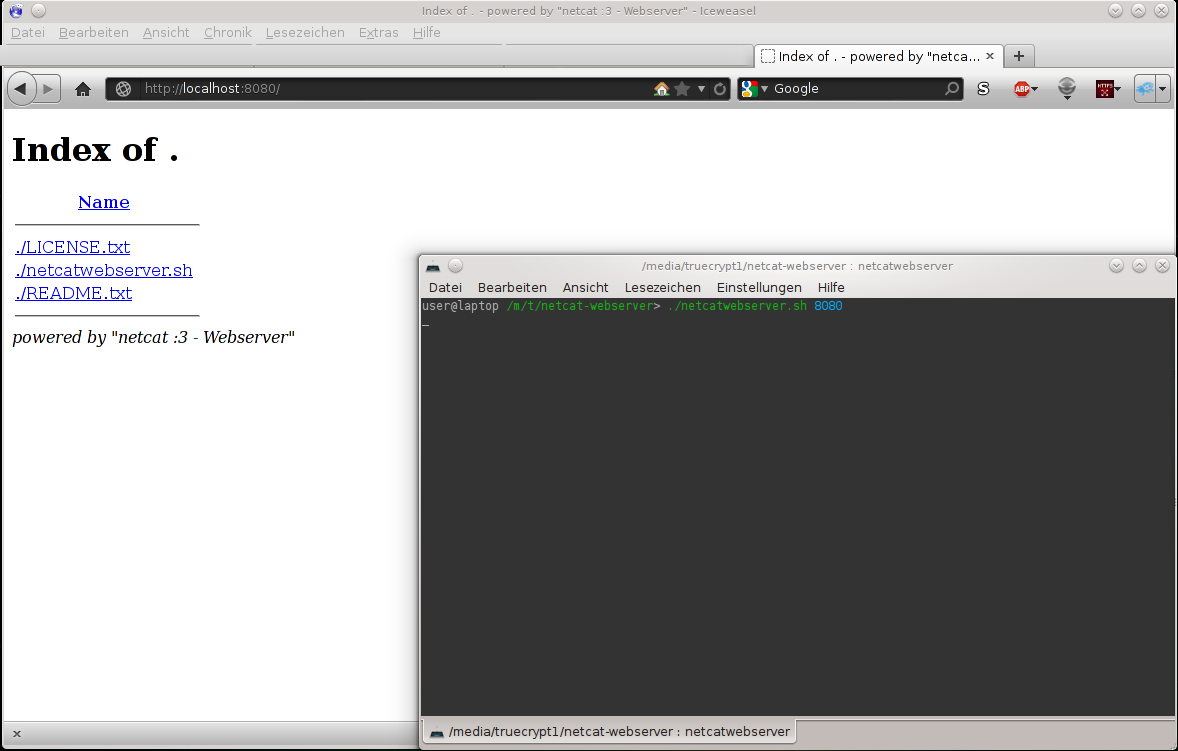
Task: Sort files by the Name column header
Action: coord(103,201)
